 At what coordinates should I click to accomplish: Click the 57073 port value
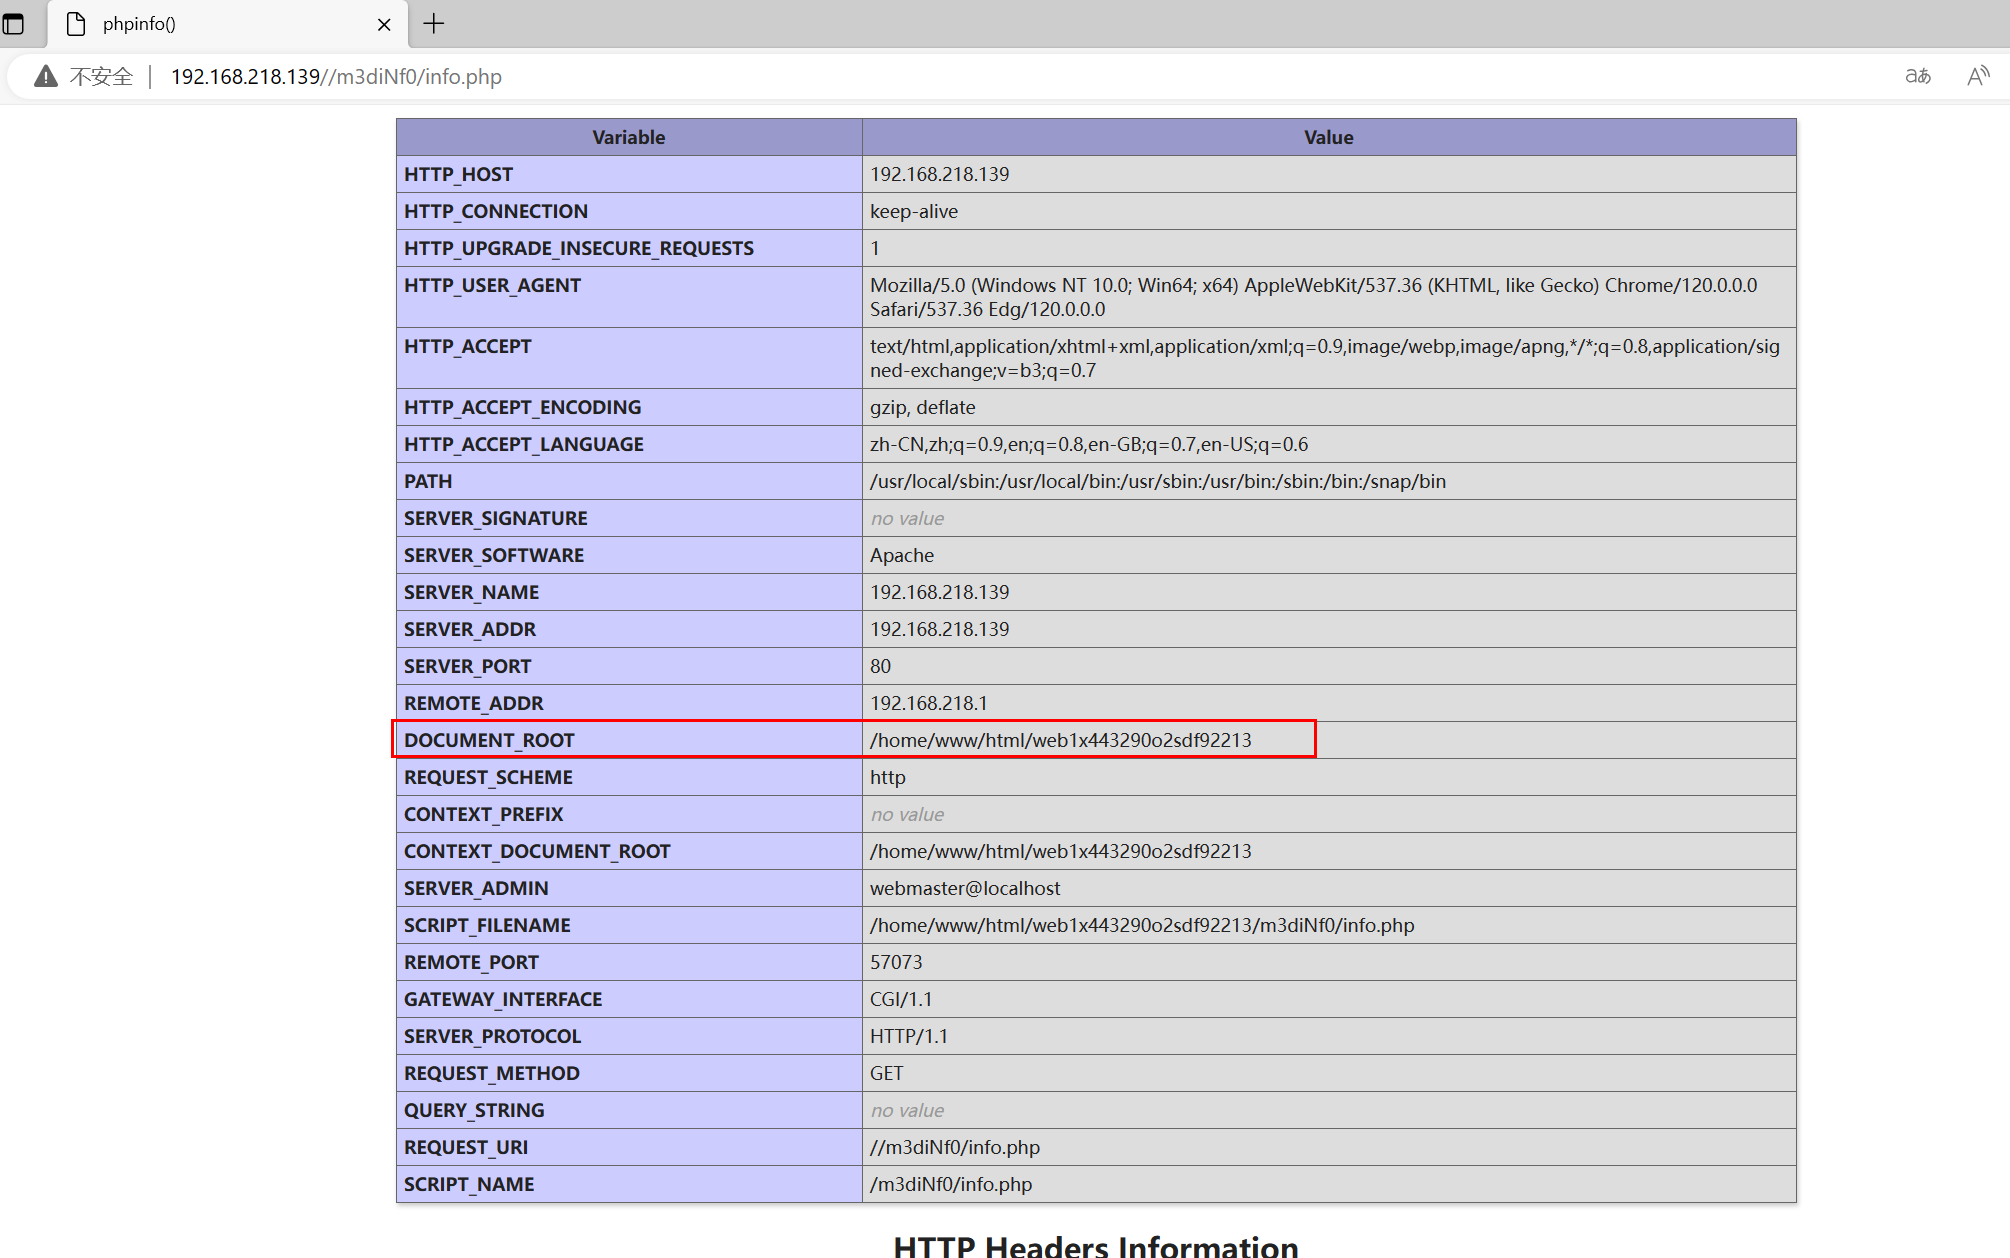[896, 962]
